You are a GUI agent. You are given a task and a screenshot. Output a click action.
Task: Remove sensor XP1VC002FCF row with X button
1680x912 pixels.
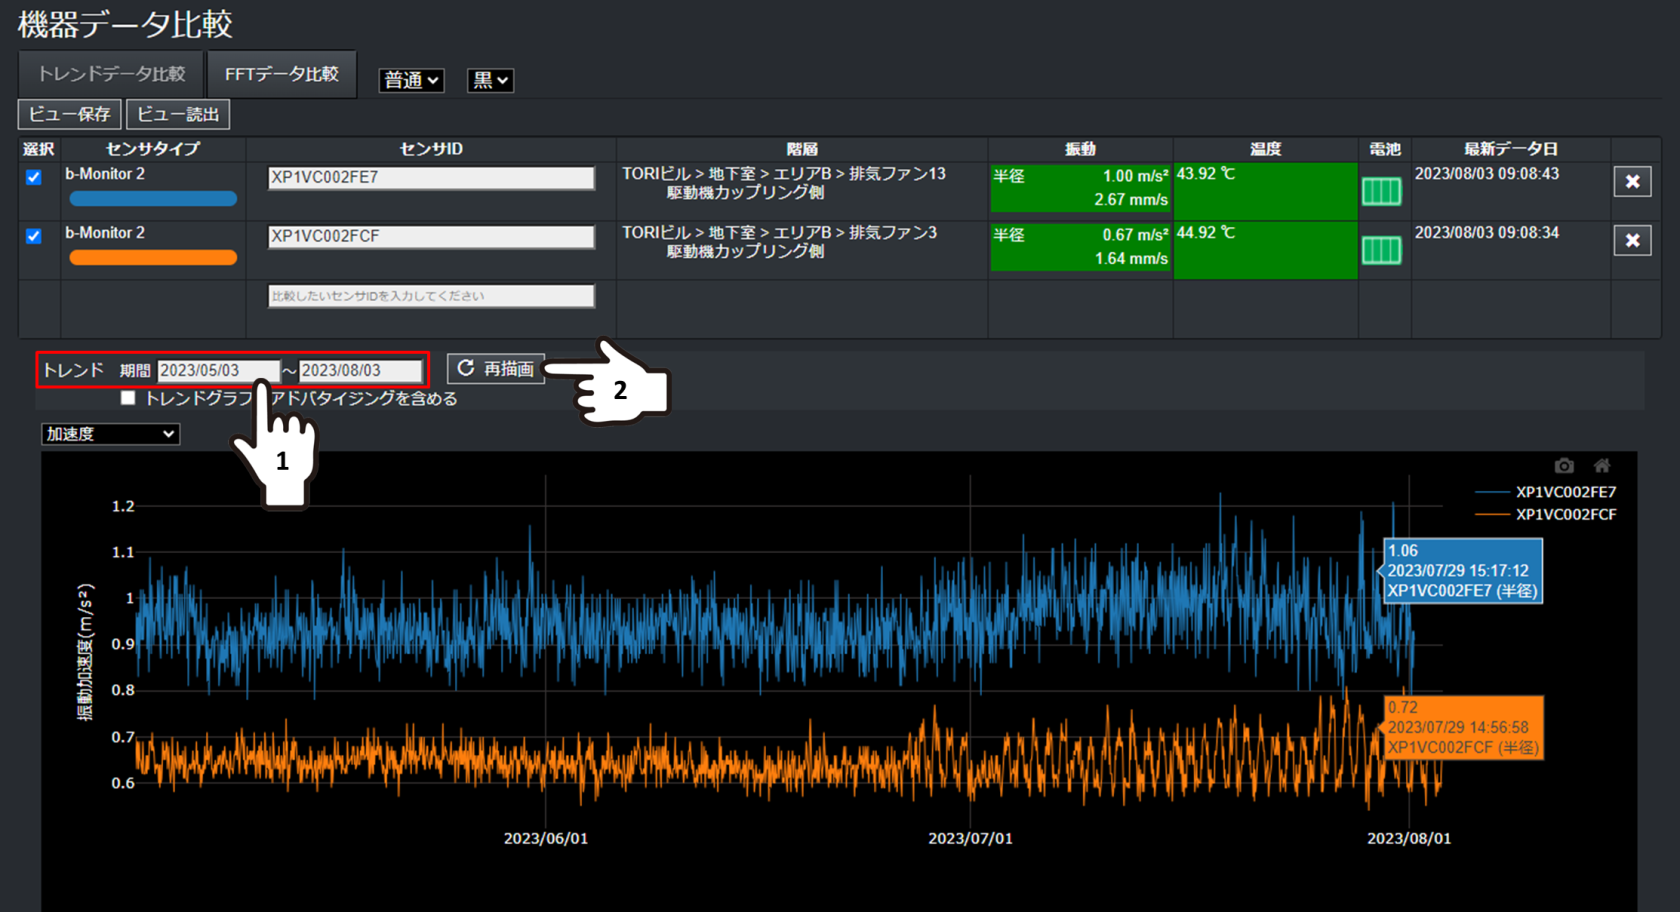point(1632,240)
